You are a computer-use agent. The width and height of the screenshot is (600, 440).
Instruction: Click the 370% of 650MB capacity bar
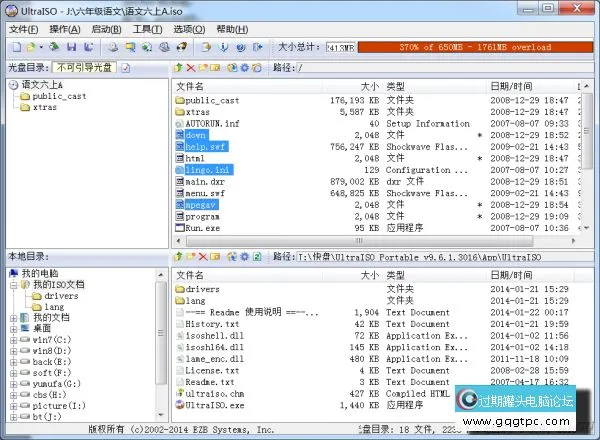(475, 47)
